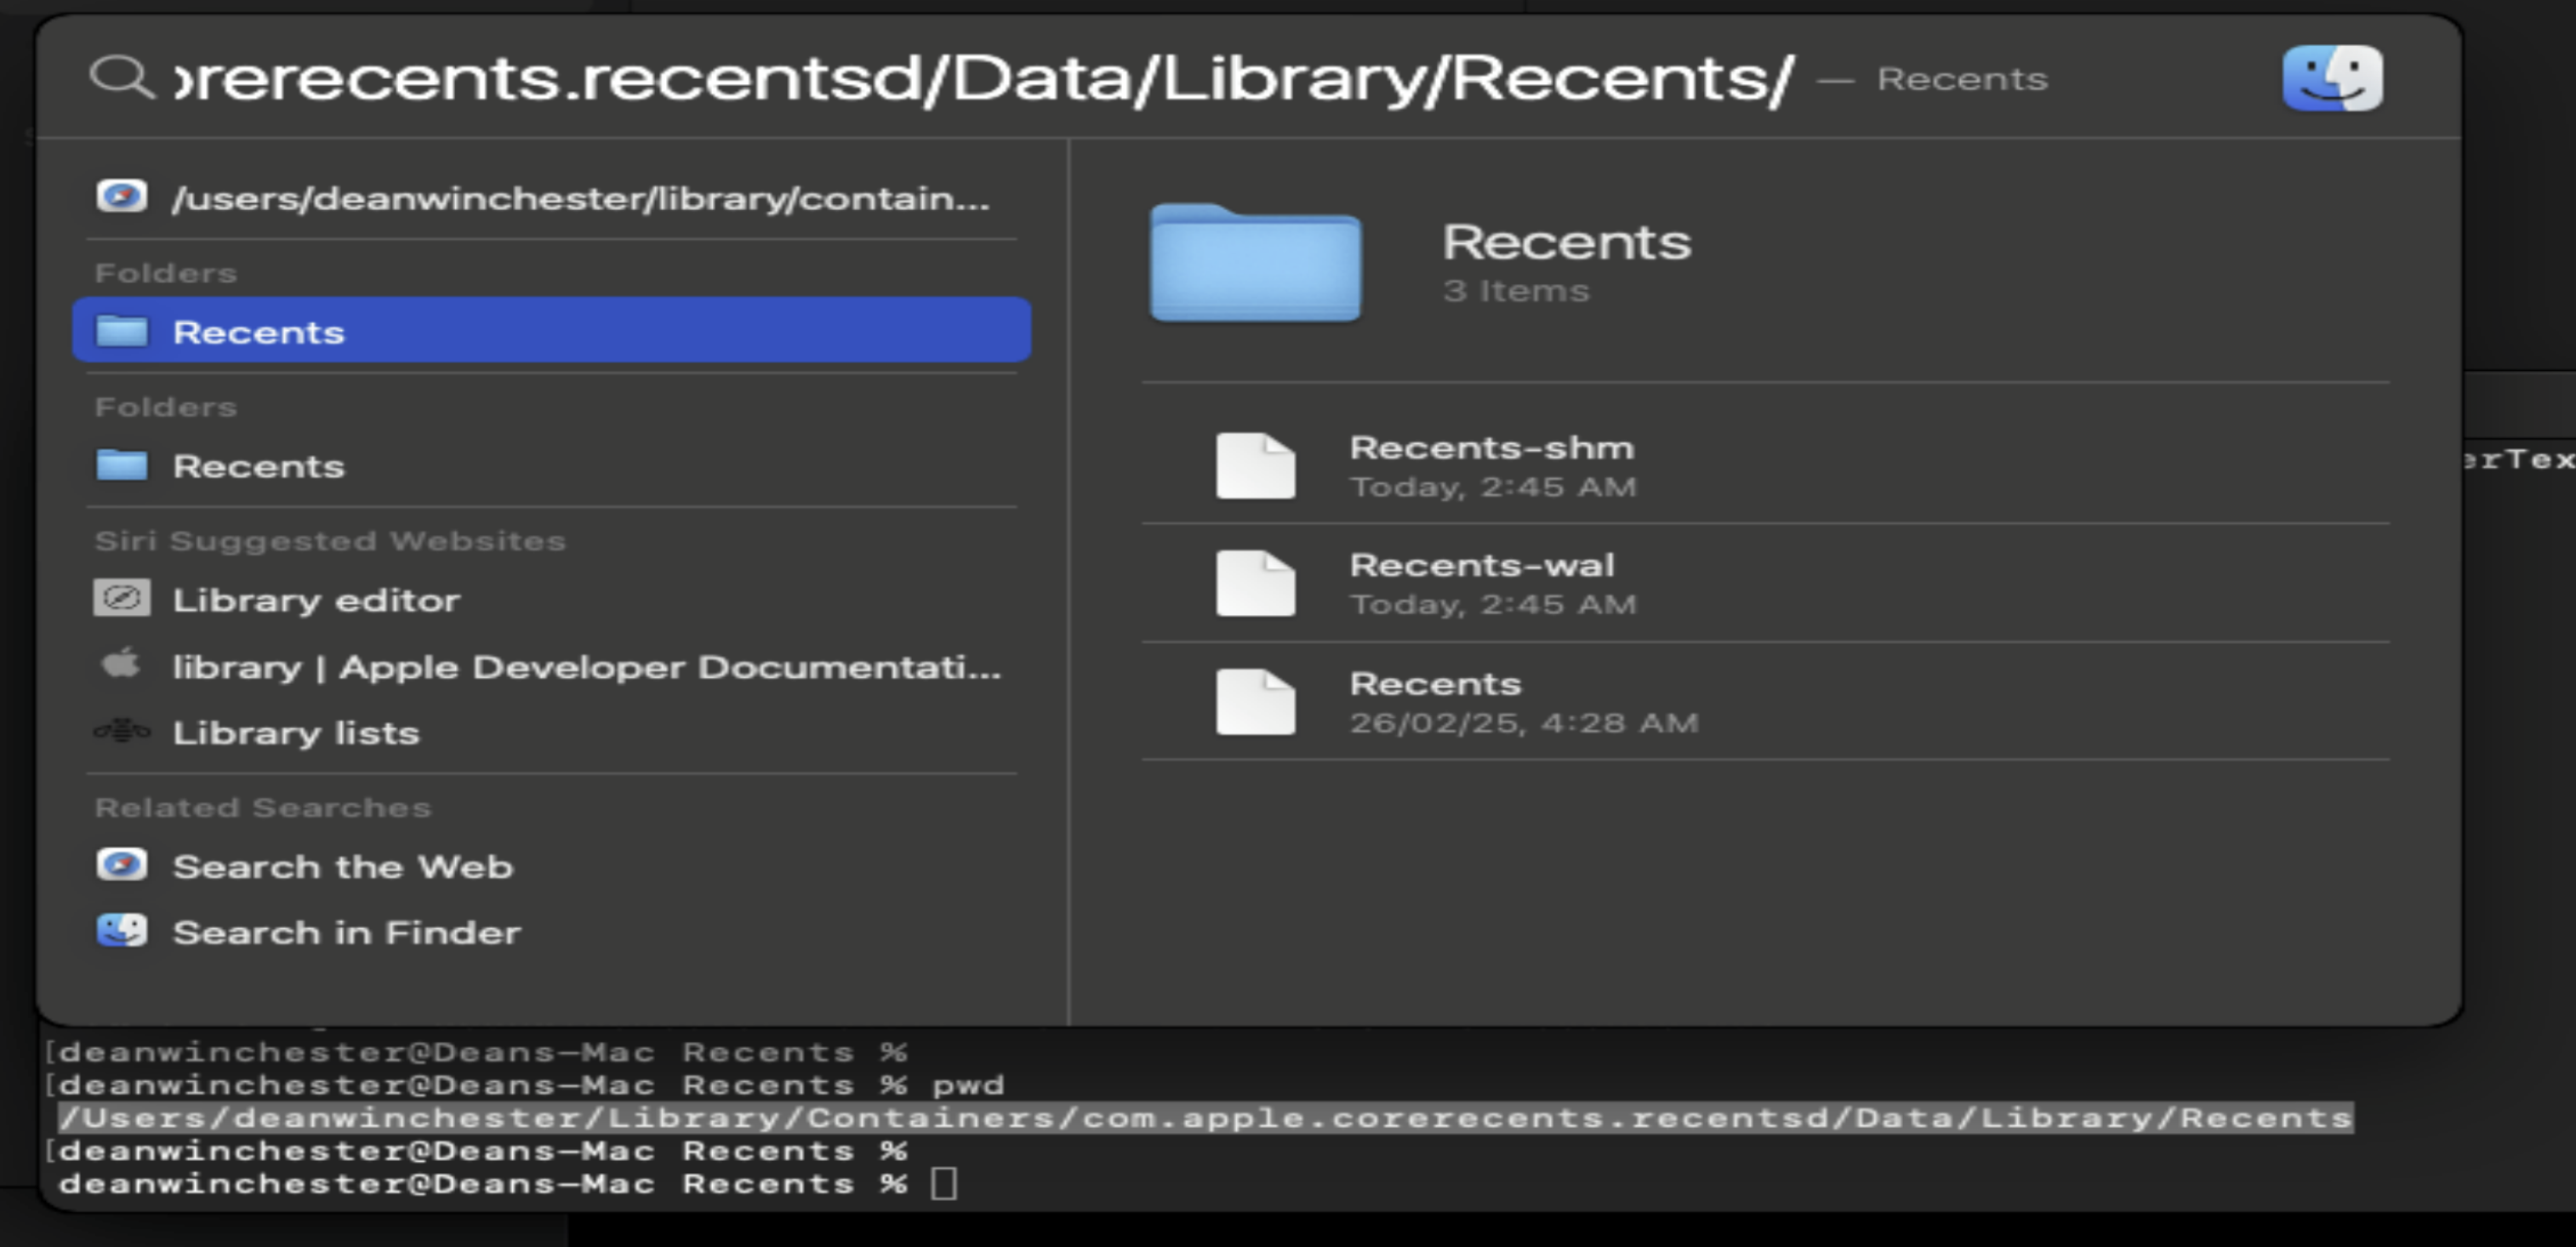Open the Recents-shm file icon
The height and width of the screenshot is (1247, 2576).
click(1255, 465)
